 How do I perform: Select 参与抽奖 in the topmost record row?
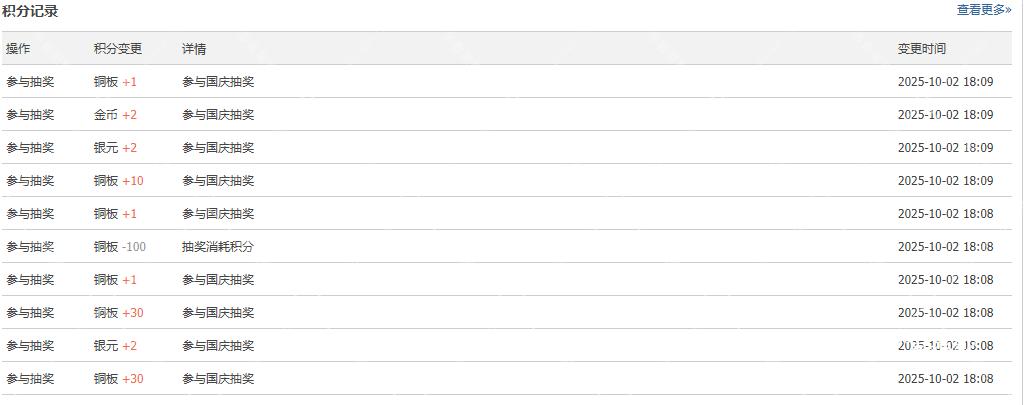click(30, 82)
